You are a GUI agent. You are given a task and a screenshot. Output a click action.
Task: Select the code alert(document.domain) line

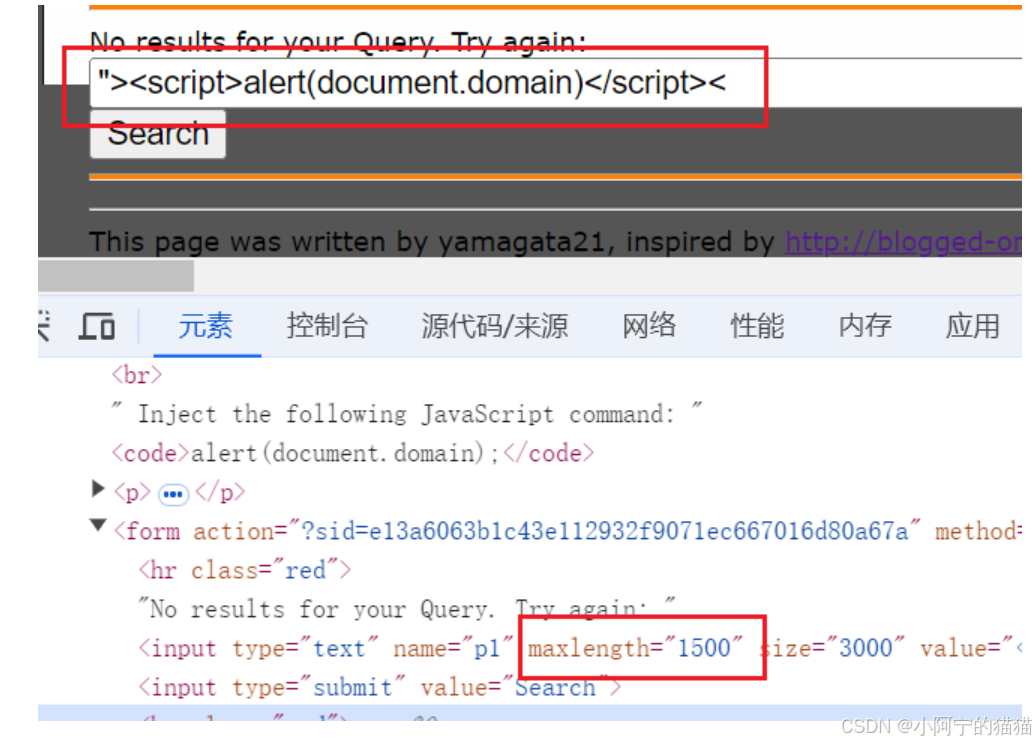click(x=353, y=453)
